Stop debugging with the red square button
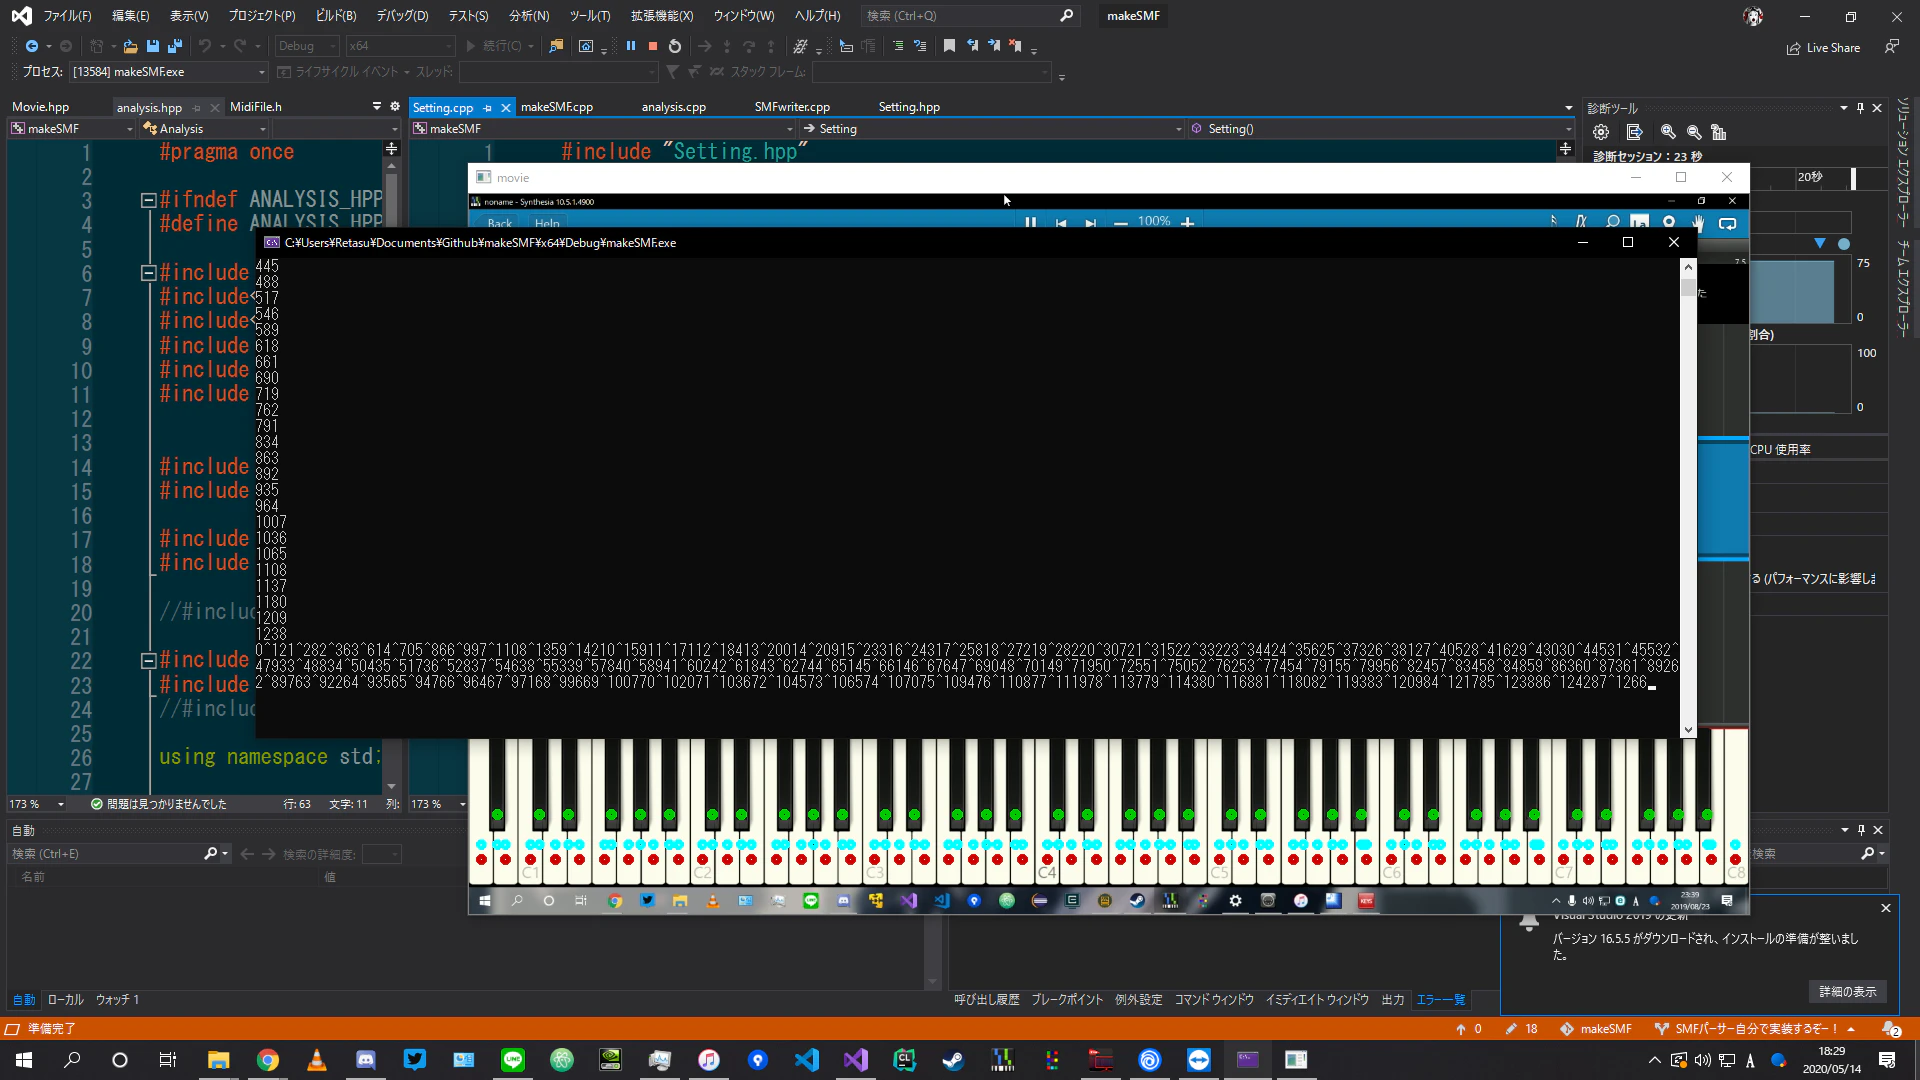Screen dimensions: 1920x1080 (x=653, y=46)
